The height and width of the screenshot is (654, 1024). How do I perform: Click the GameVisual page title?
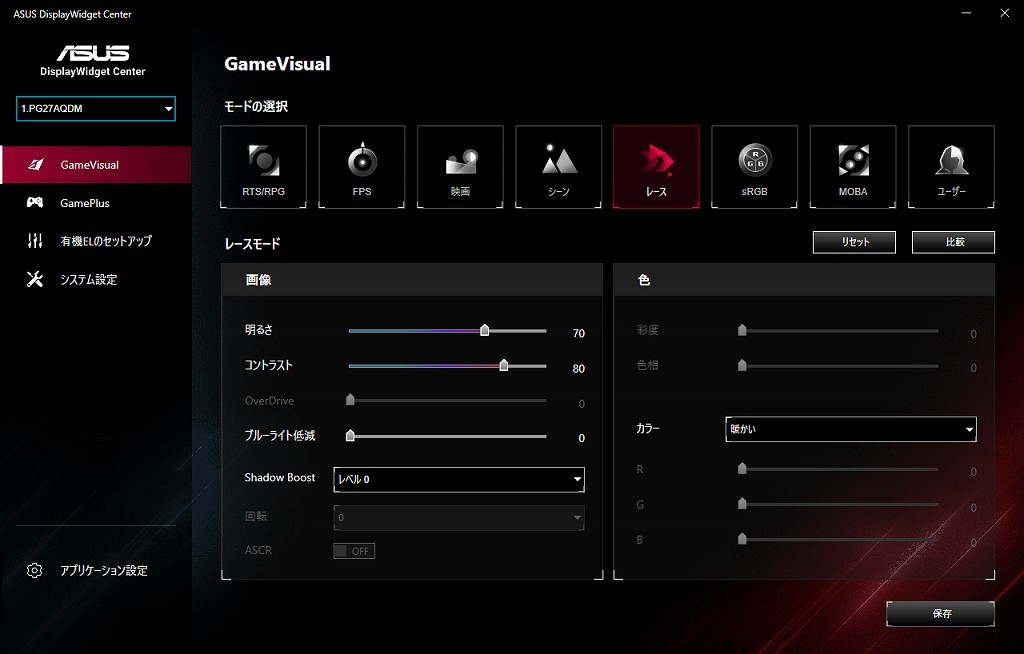coord(278,63)
